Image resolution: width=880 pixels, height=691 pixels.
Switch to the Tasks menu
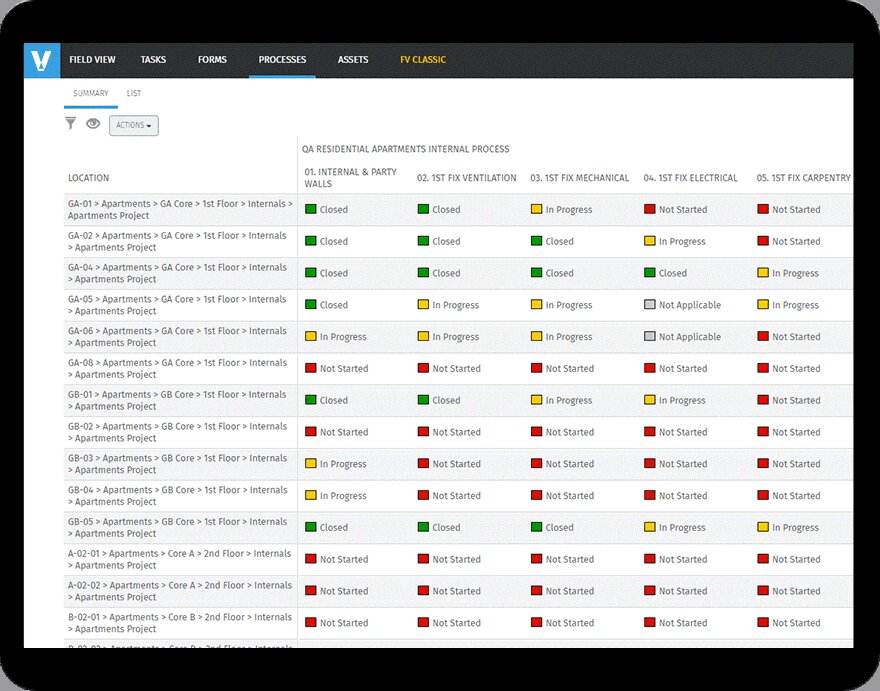click(153, 60)
